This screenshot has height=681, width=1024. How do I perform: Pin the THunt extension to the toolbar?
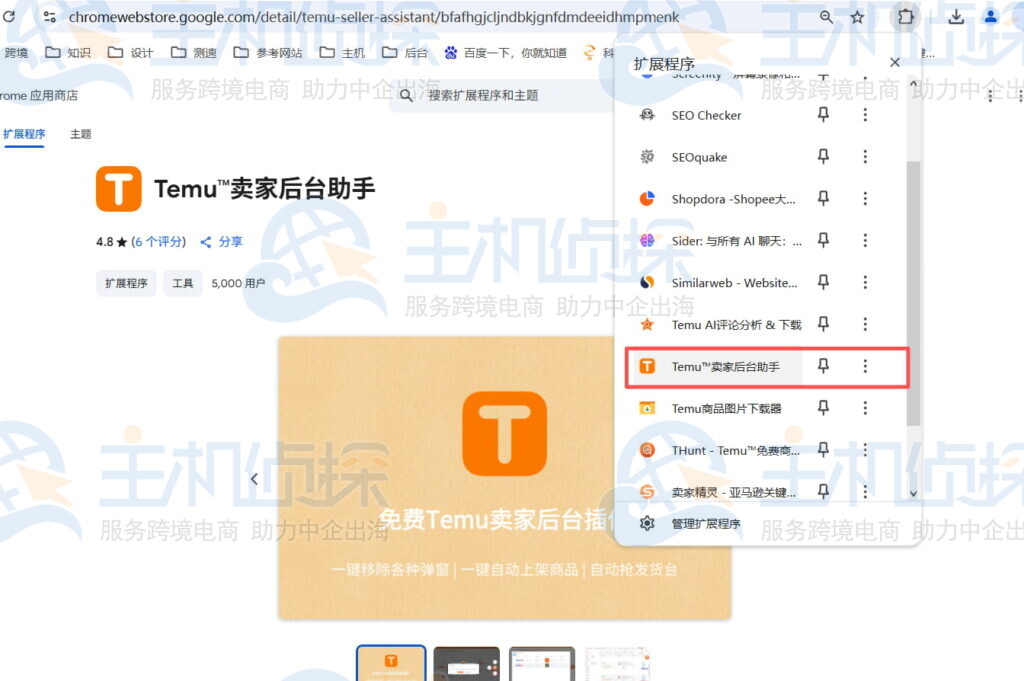coord(823,450)
